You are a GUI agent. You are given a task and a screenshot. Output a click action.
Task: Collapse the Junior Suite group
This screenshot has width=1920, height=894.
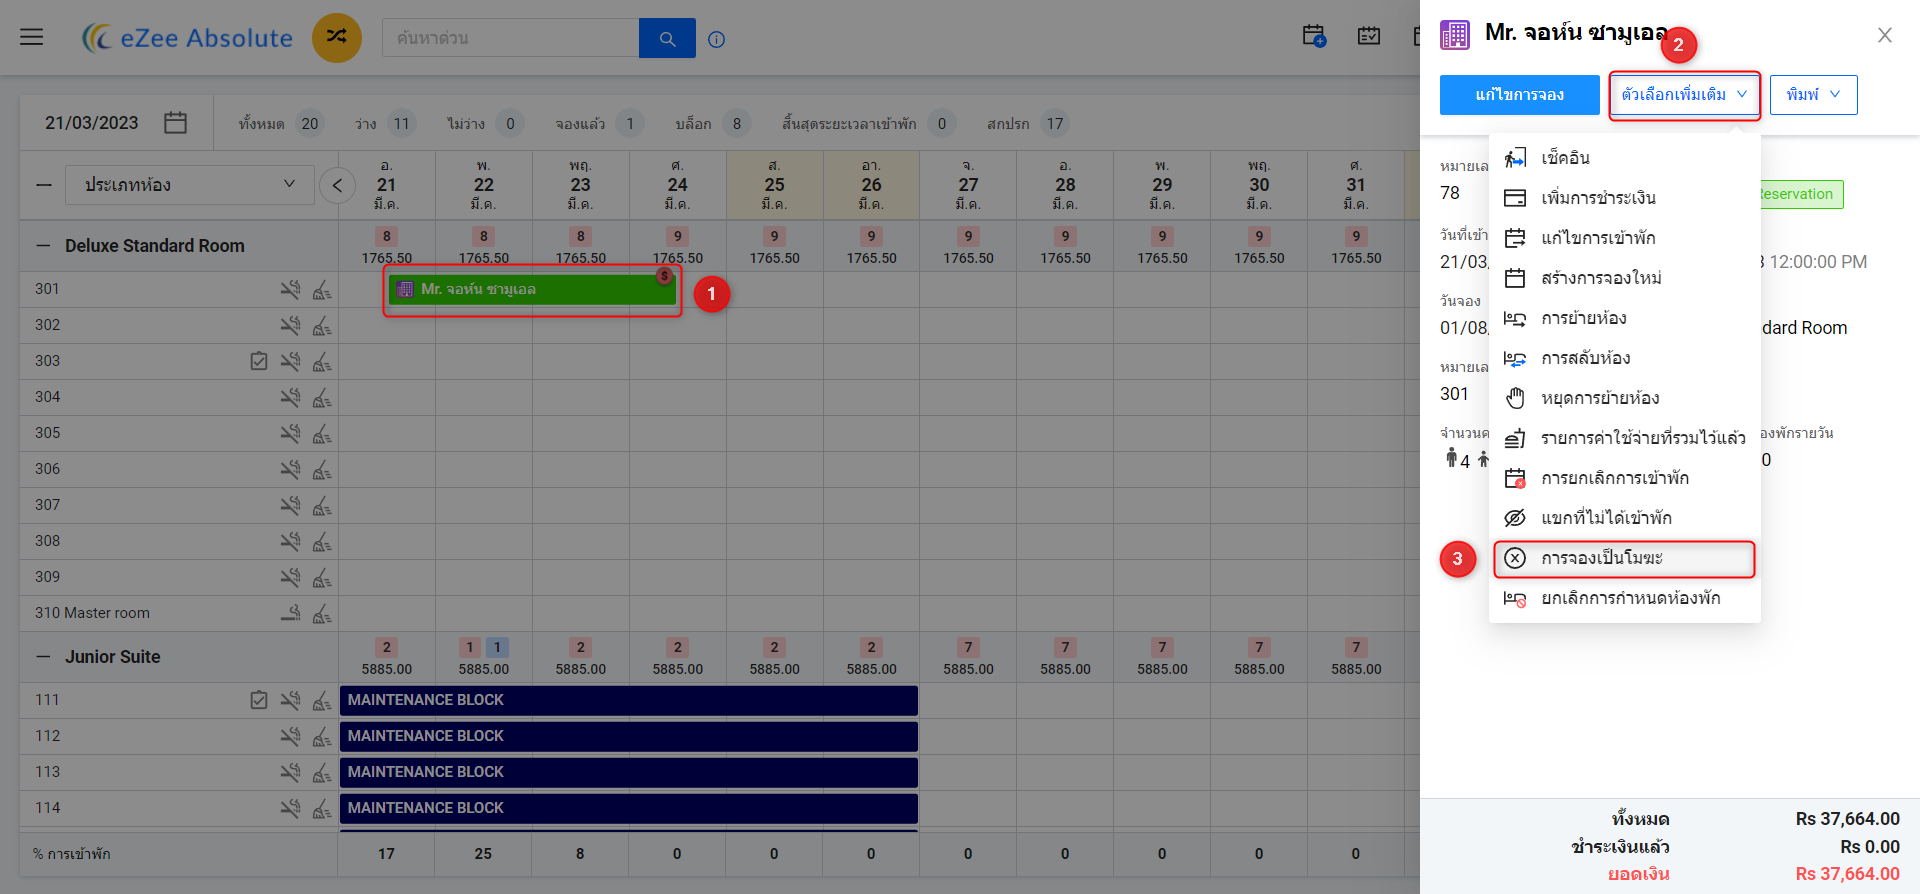(43, 657)
